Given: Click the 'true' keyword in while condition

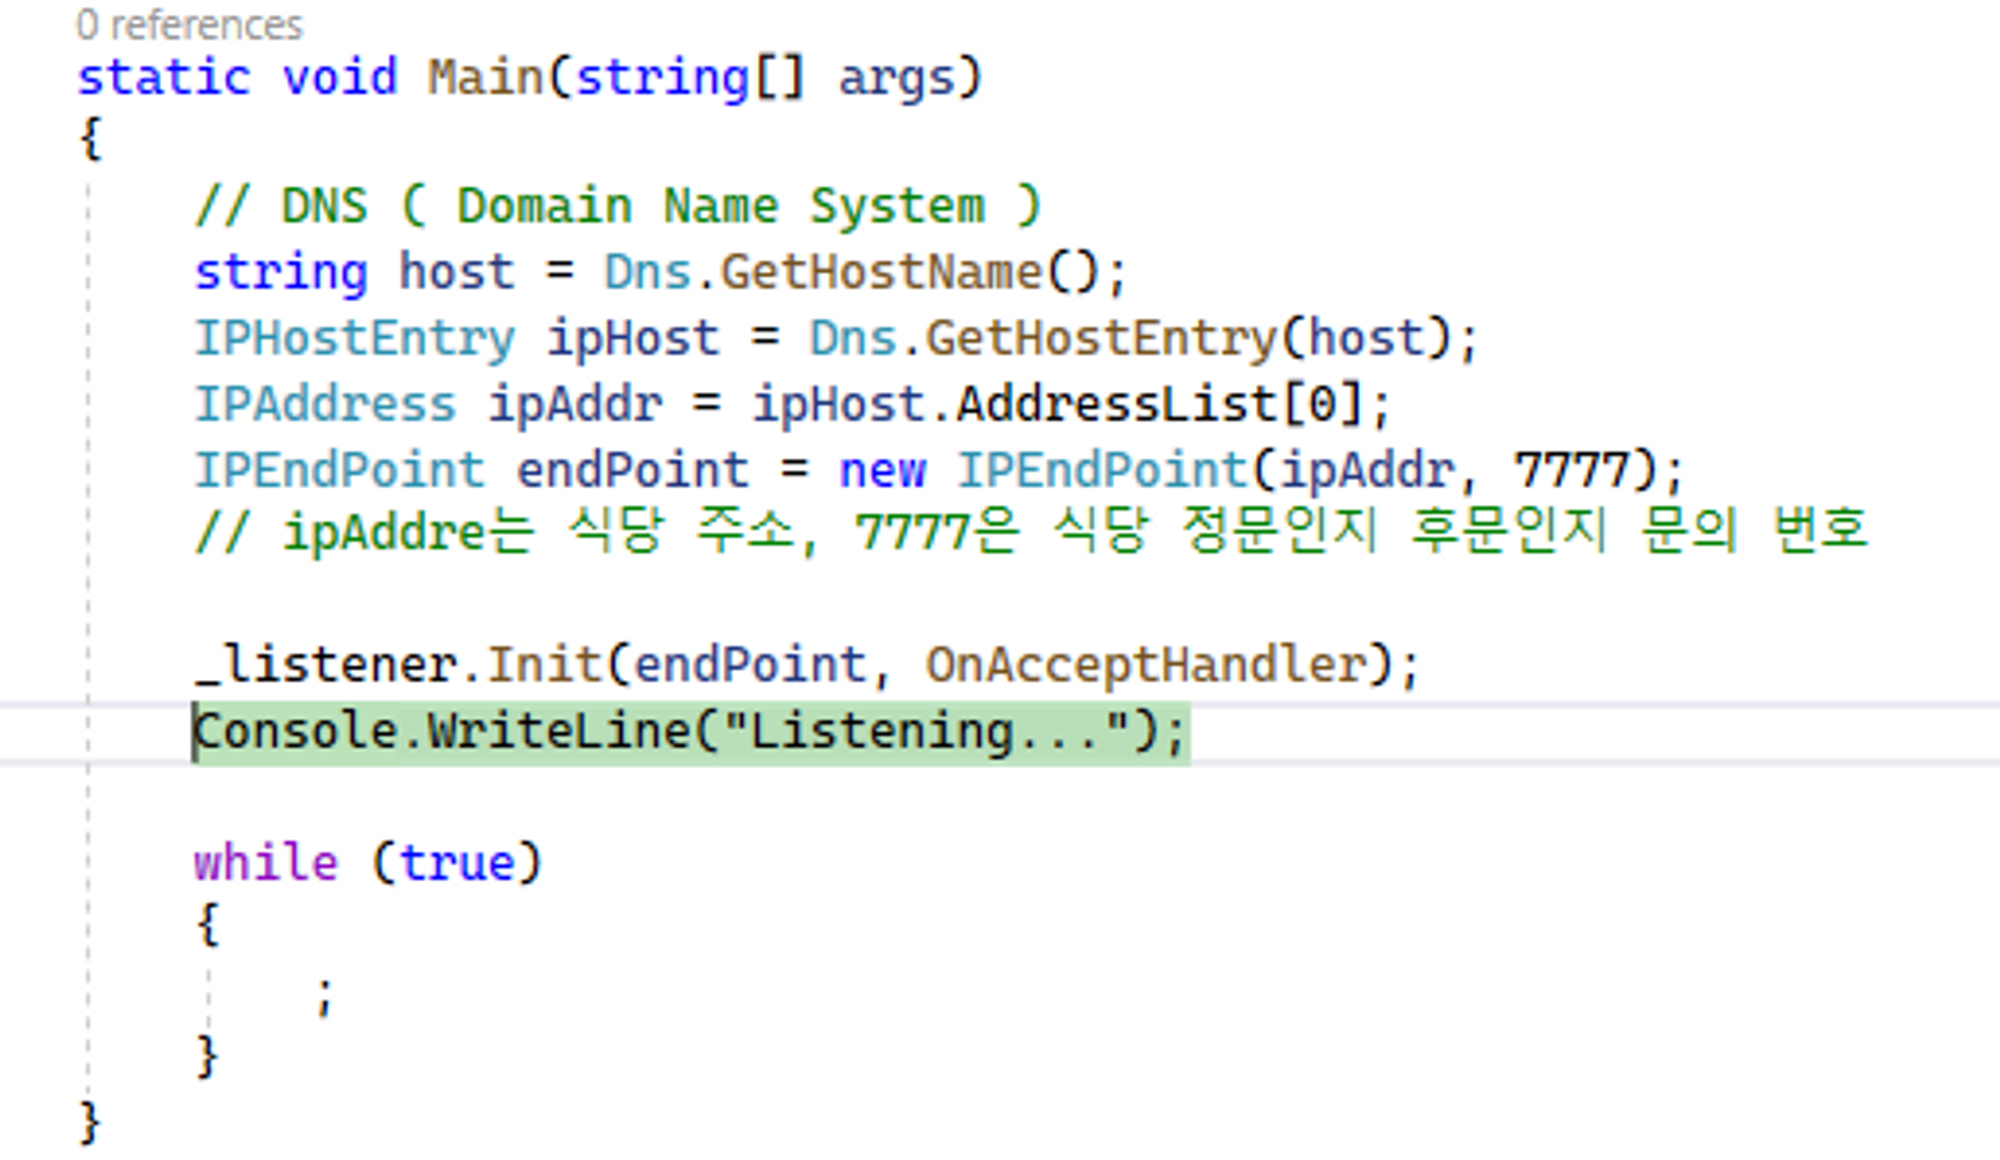Looking at the screenshot, I should pyautogui.click(x=457, y=862).
